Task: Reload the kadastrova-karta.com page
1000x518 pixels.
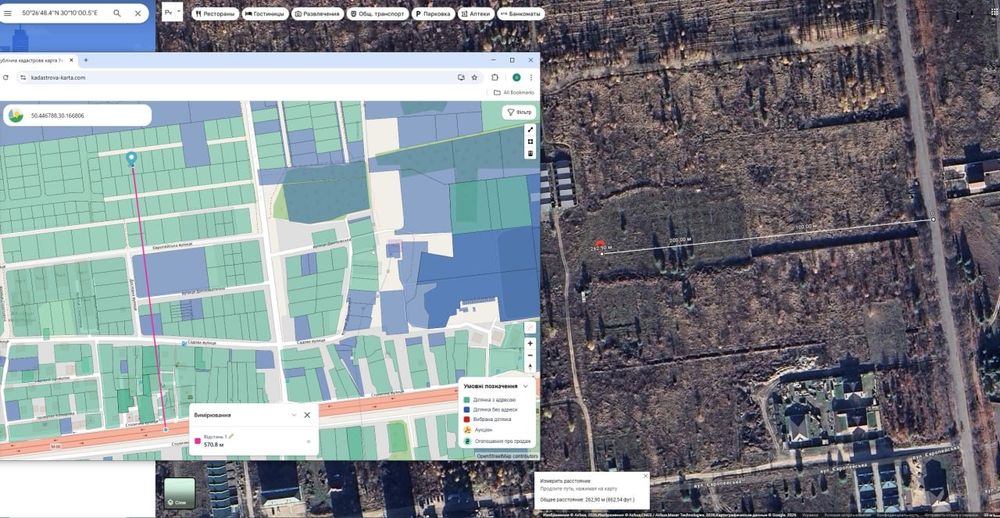Action: 6,77
